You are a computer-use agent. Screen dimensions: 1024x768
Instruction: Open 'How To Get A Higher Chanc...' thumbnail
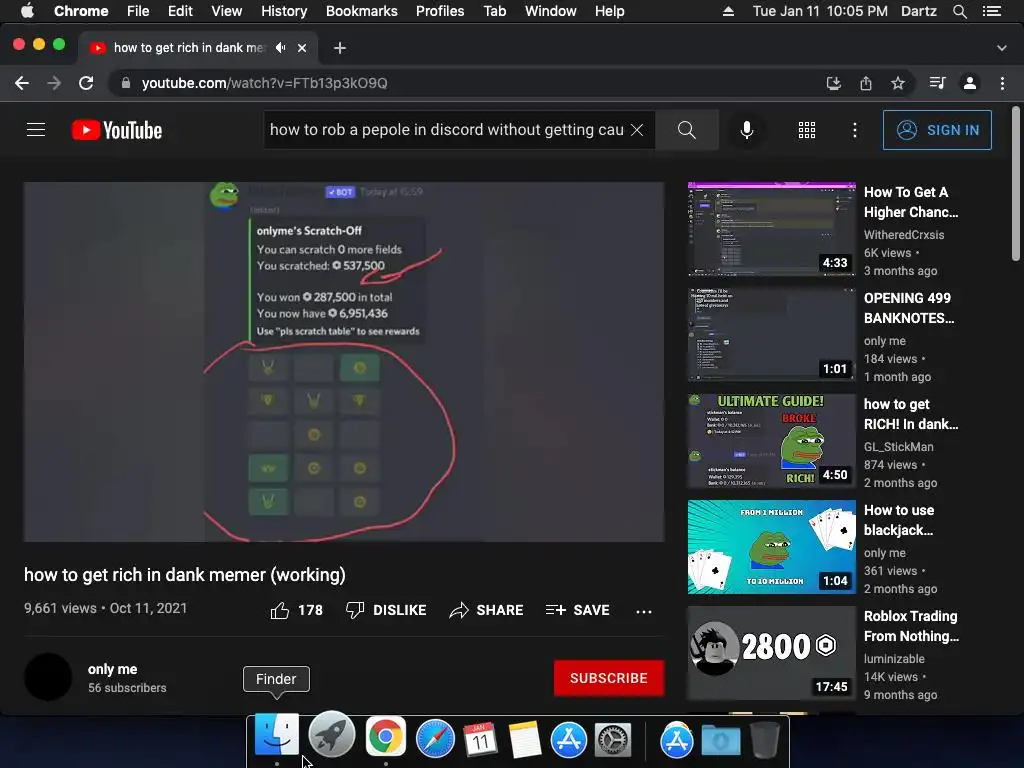[771, 229]
